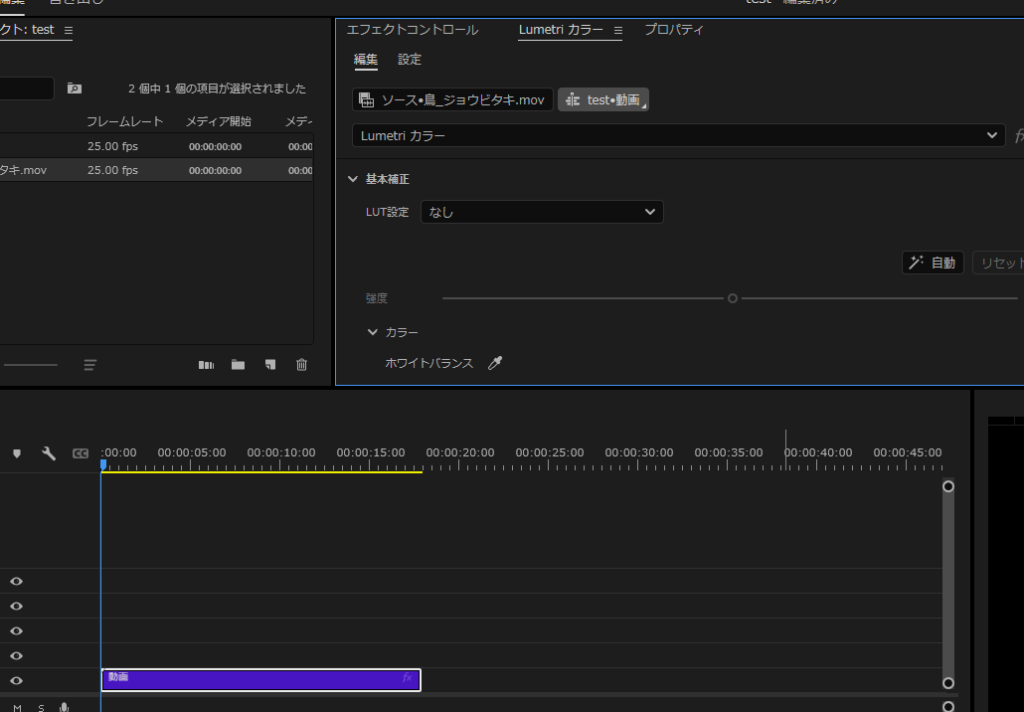Click the Project panel thumbnail zoom slider
This screenshot has width=1024, height=712.
point(29,364)
